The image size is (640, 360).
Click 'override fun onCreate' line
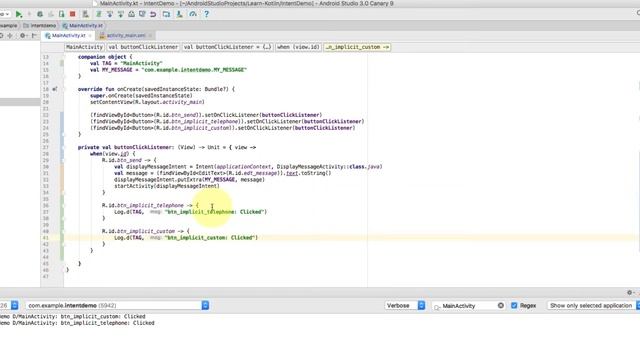point(156,89)
